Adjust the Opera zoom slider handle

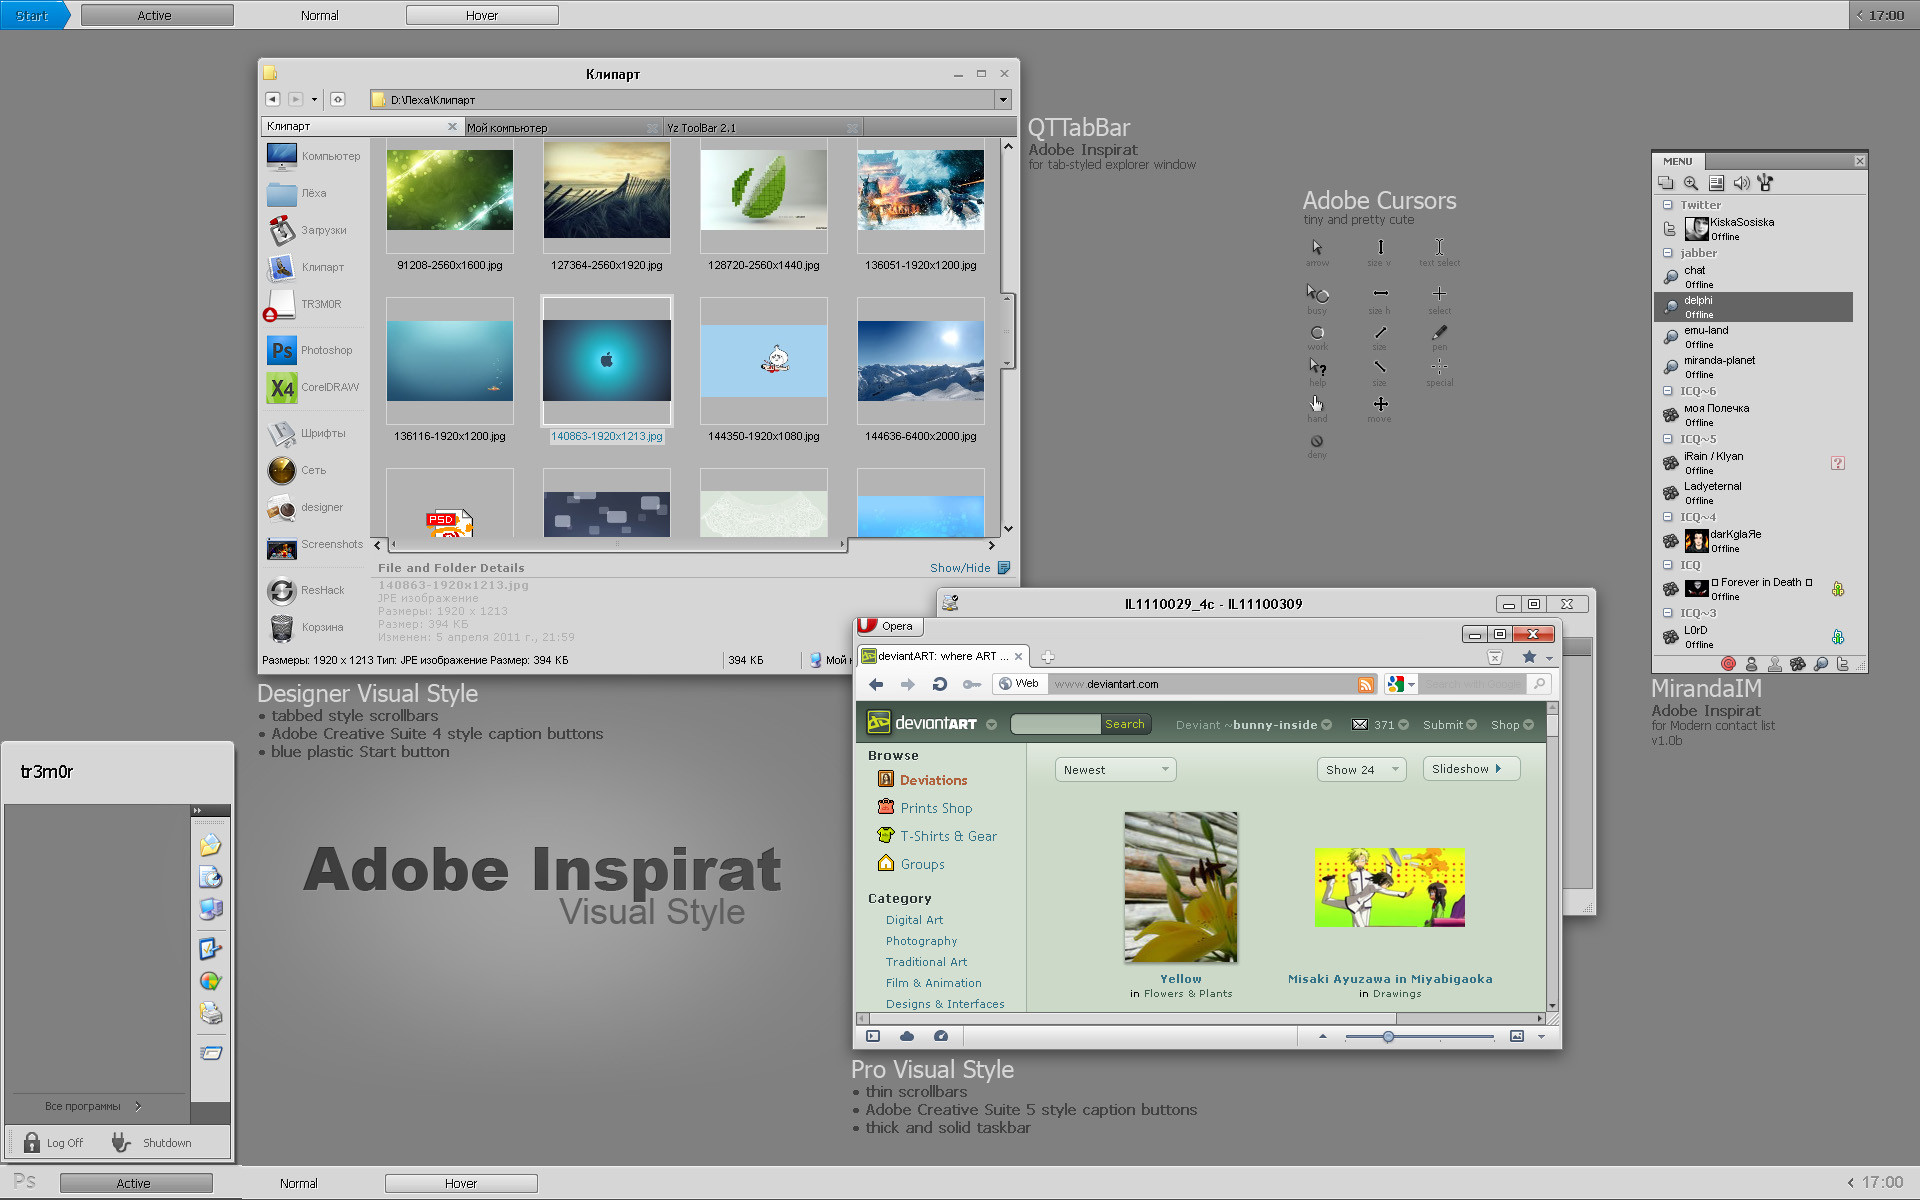(1388, 1037)
